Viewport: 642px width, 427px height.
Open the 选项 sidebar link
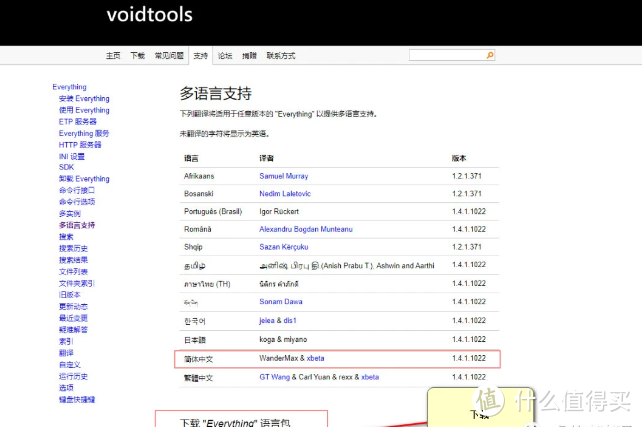pyautogui.click(x=66, y=388)
